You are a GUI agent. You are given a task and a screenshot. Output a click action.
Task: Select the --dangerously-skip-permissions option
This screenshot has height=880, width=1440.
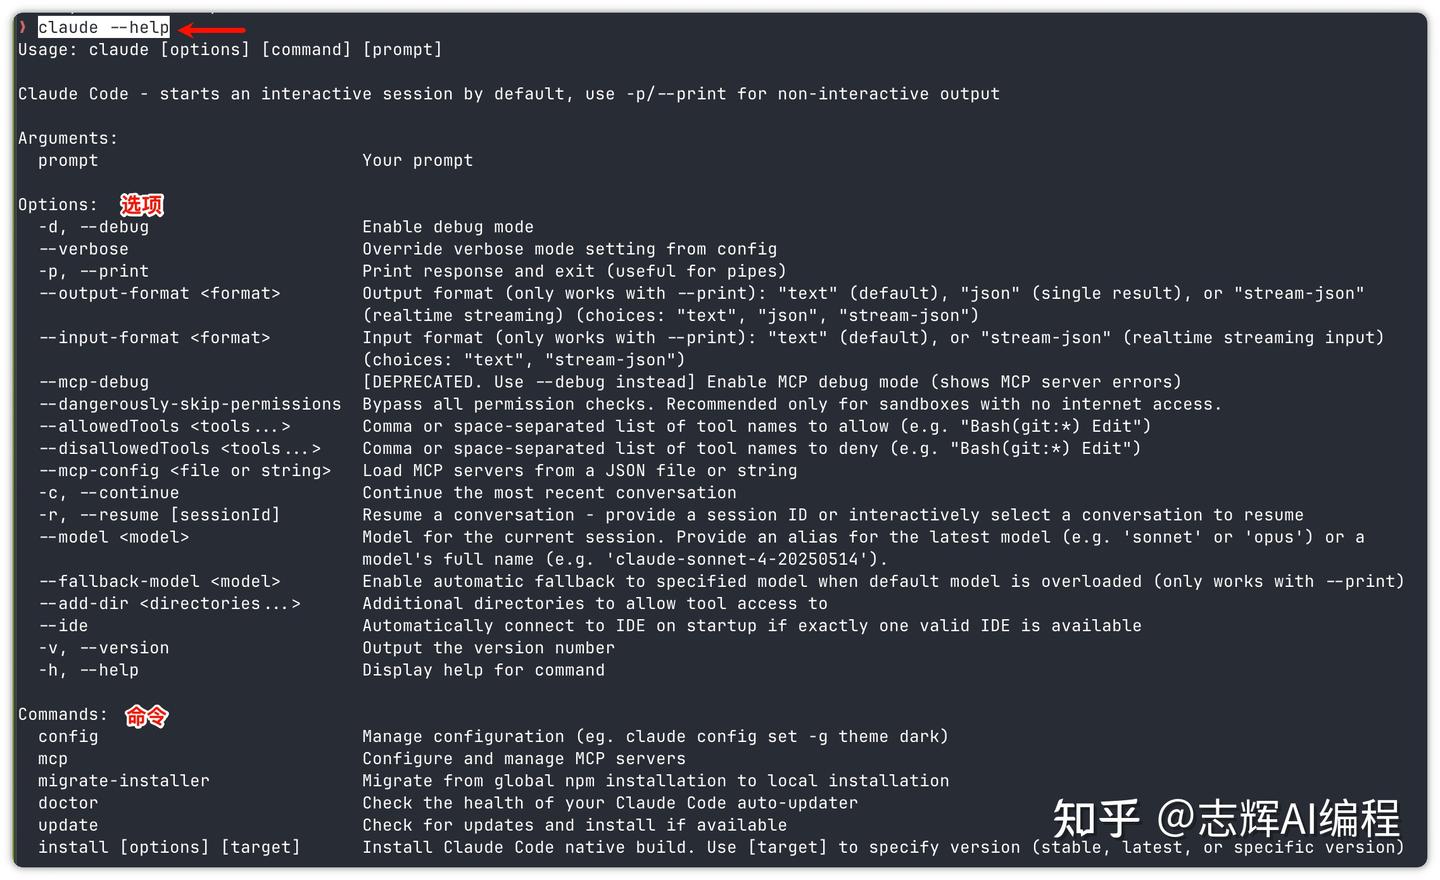click(x=190, y=404)
